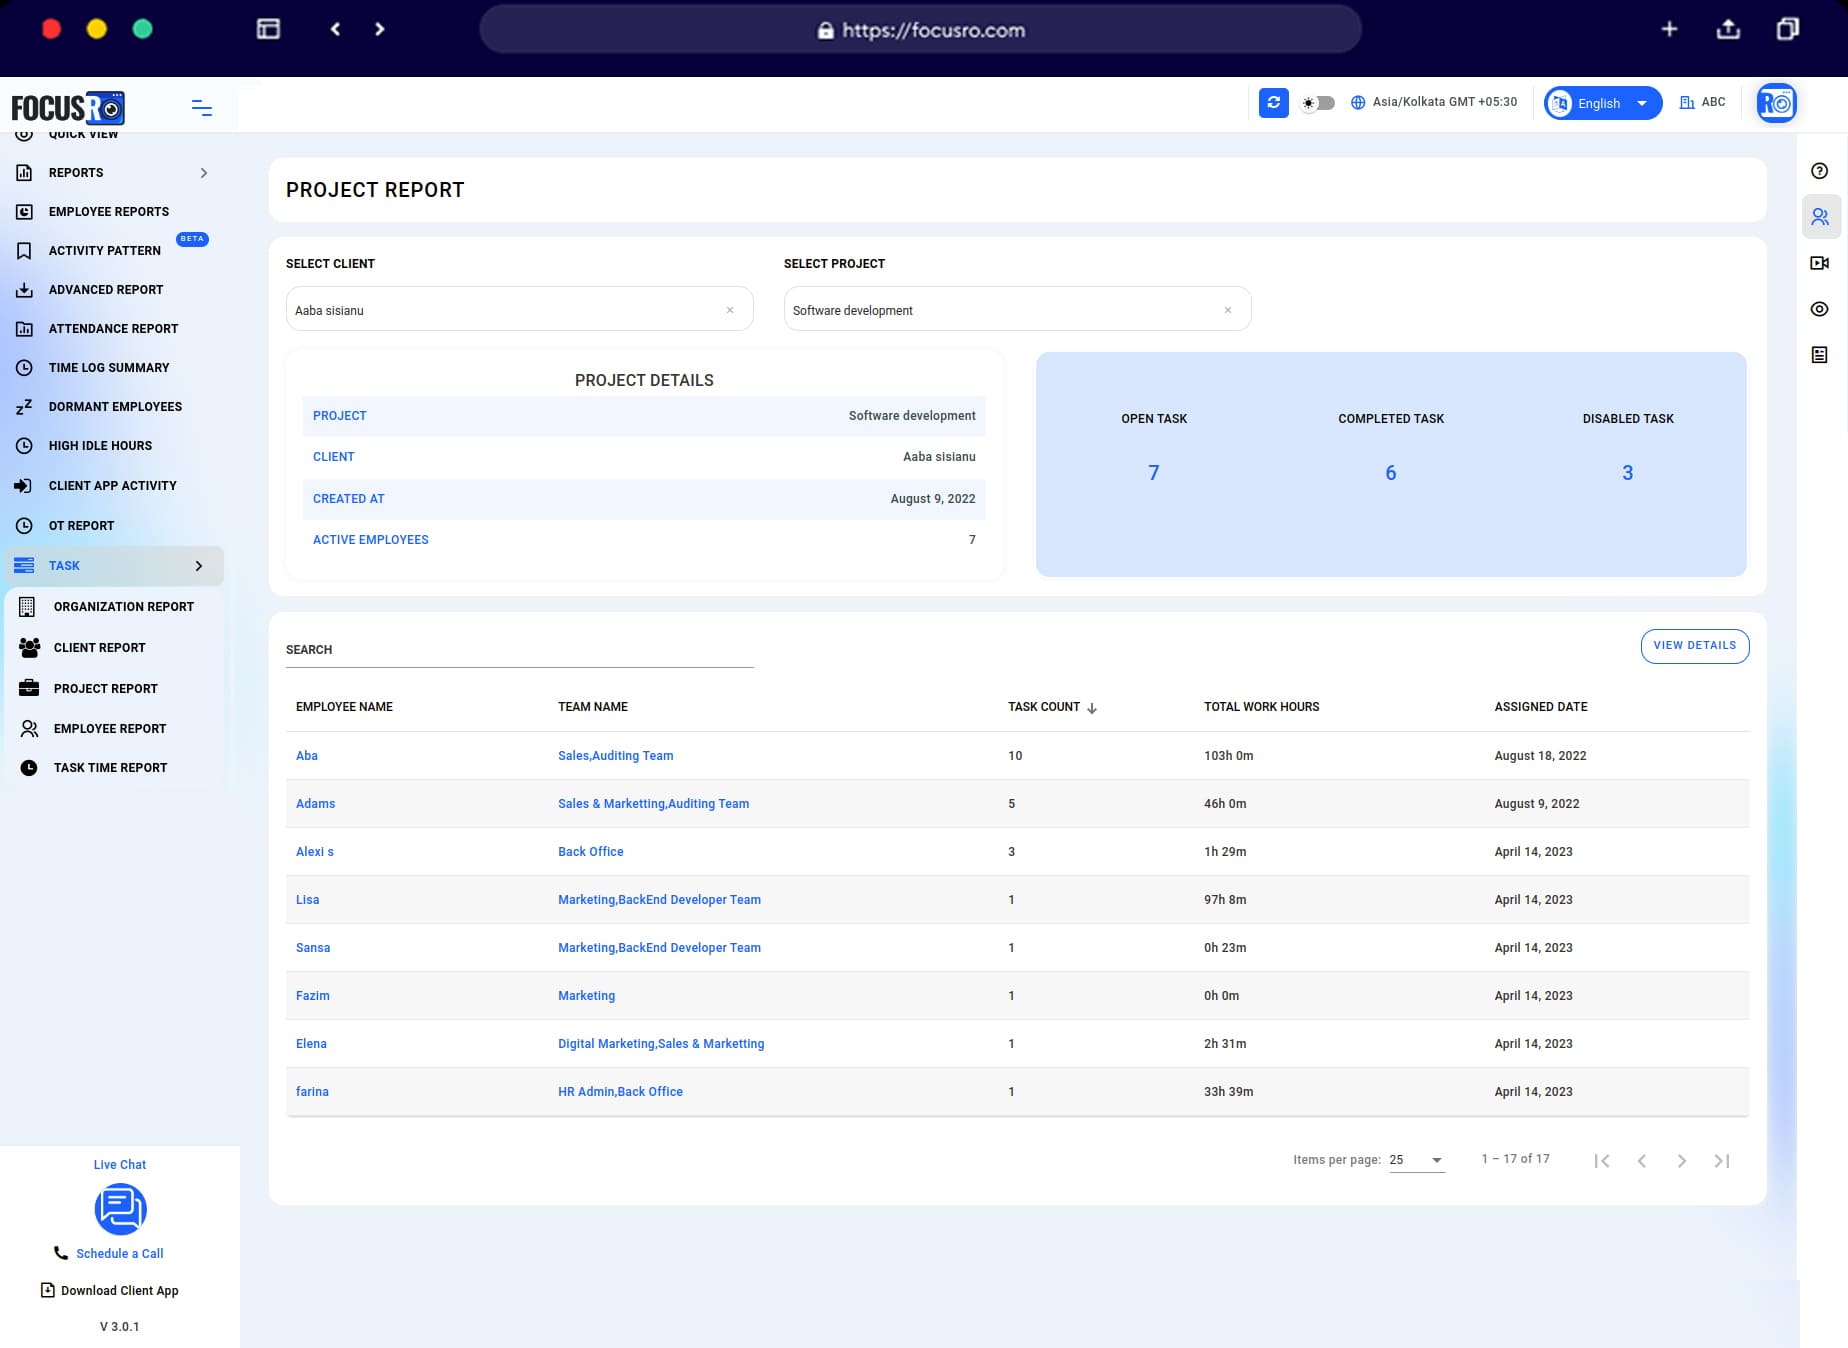
Task: Expand the TASK menu chevron
Action: point(199,565)
